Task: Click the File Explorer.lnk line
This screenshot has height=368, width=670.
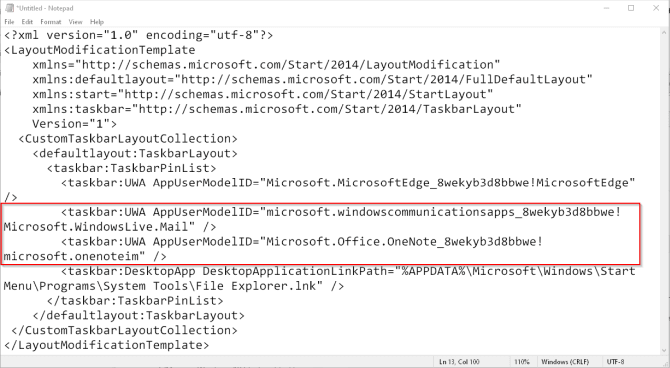Action: 173,286
